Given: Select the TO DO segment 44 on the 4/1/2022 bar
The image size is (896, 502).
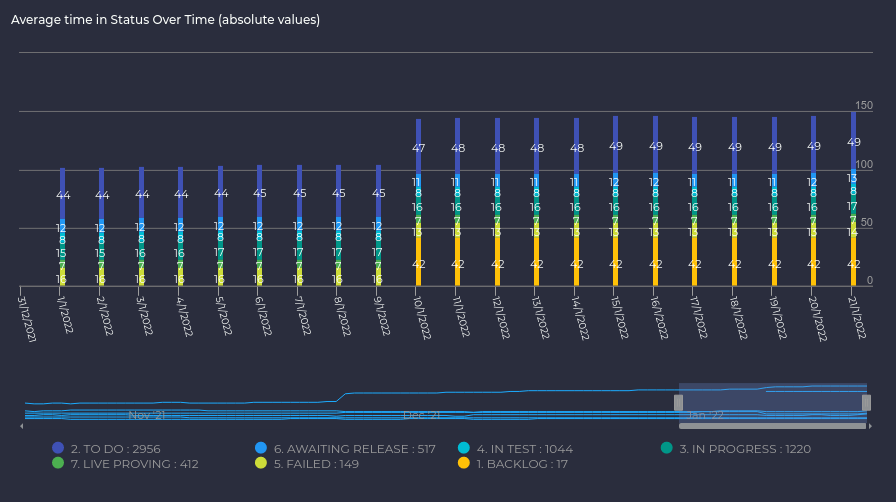Looking at the screenshot, I should 181,193.
